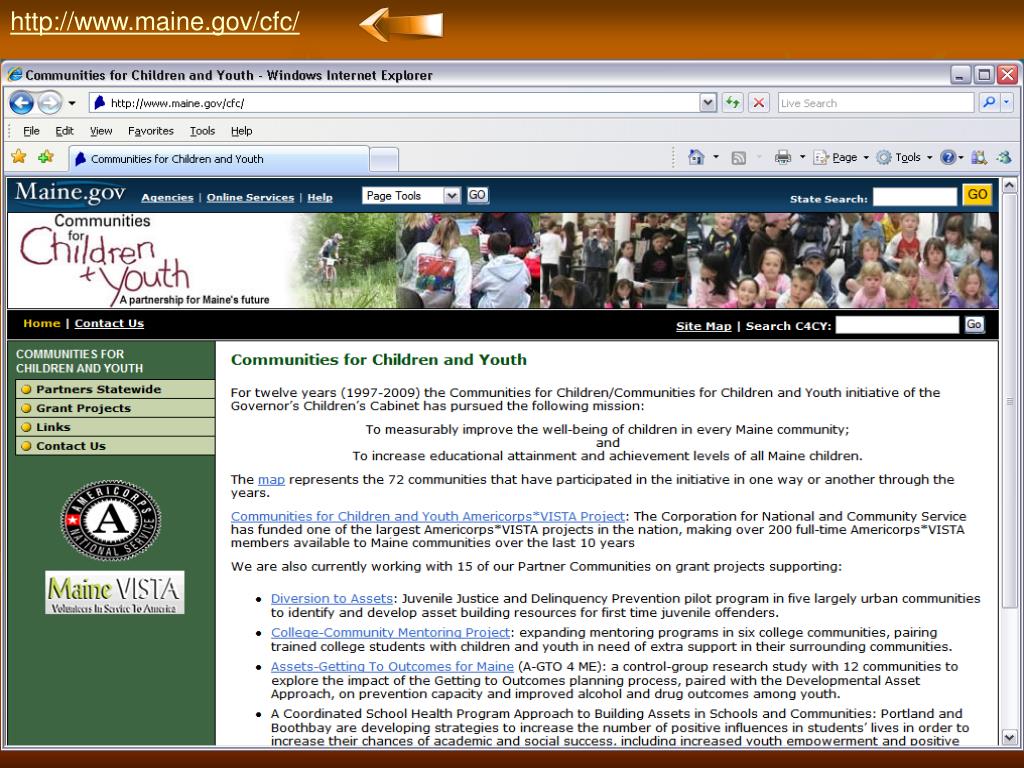The width and height of the screenshot is (1024, 768).
Task: Click the Home icon in command bar
Action: tap(696, 157)
